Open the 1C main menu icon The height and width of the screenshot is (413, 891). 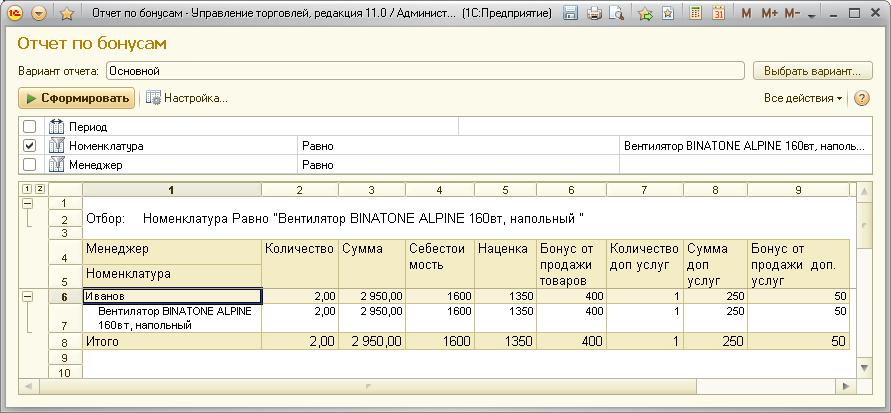point(14,14)
